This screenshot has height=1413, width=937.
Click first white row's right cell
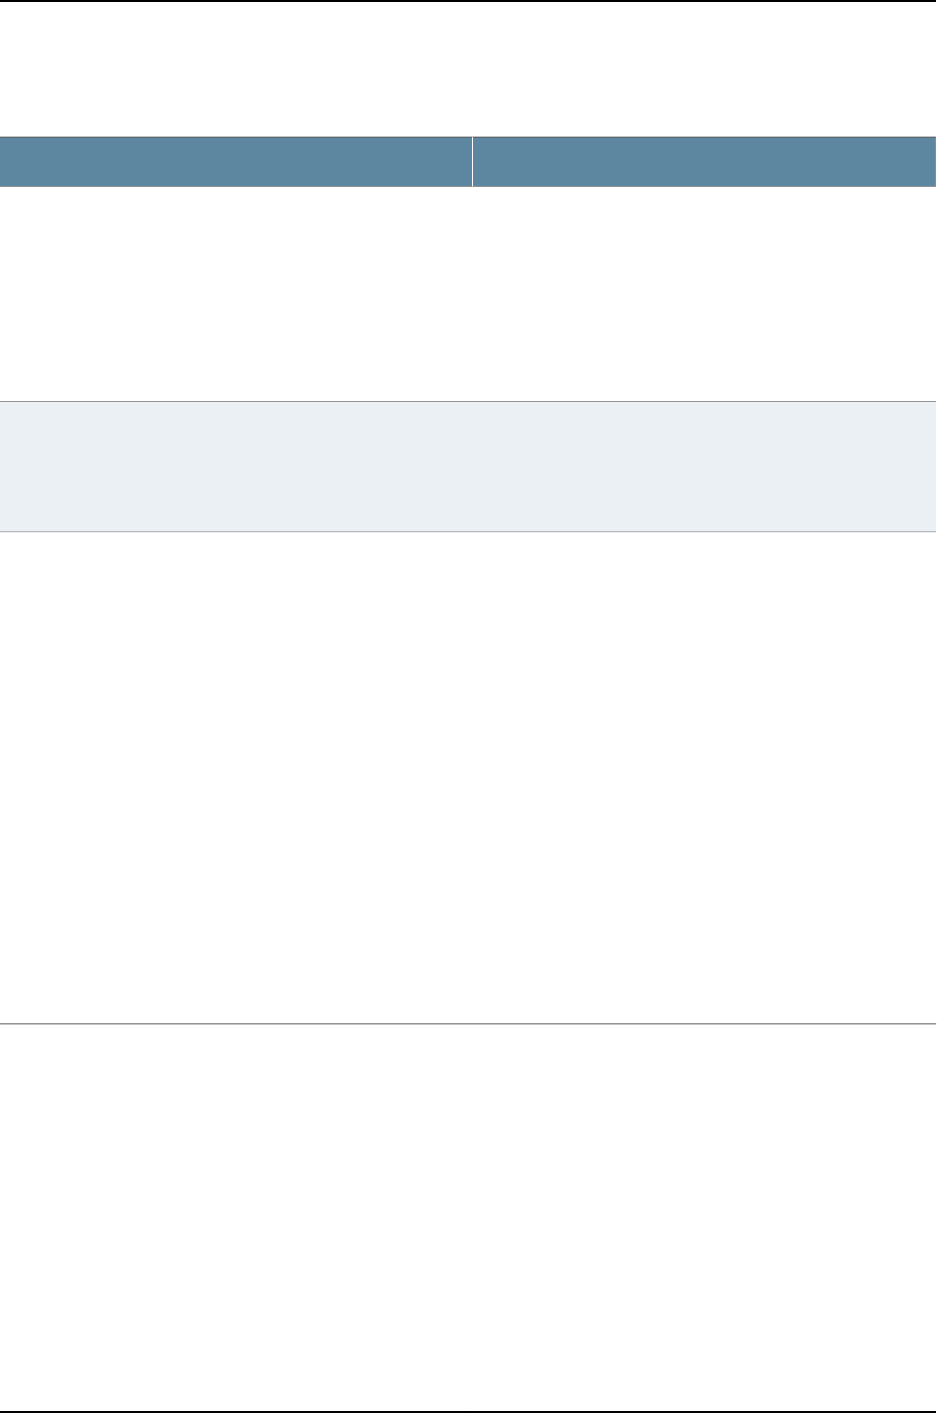tap(705, 294)
